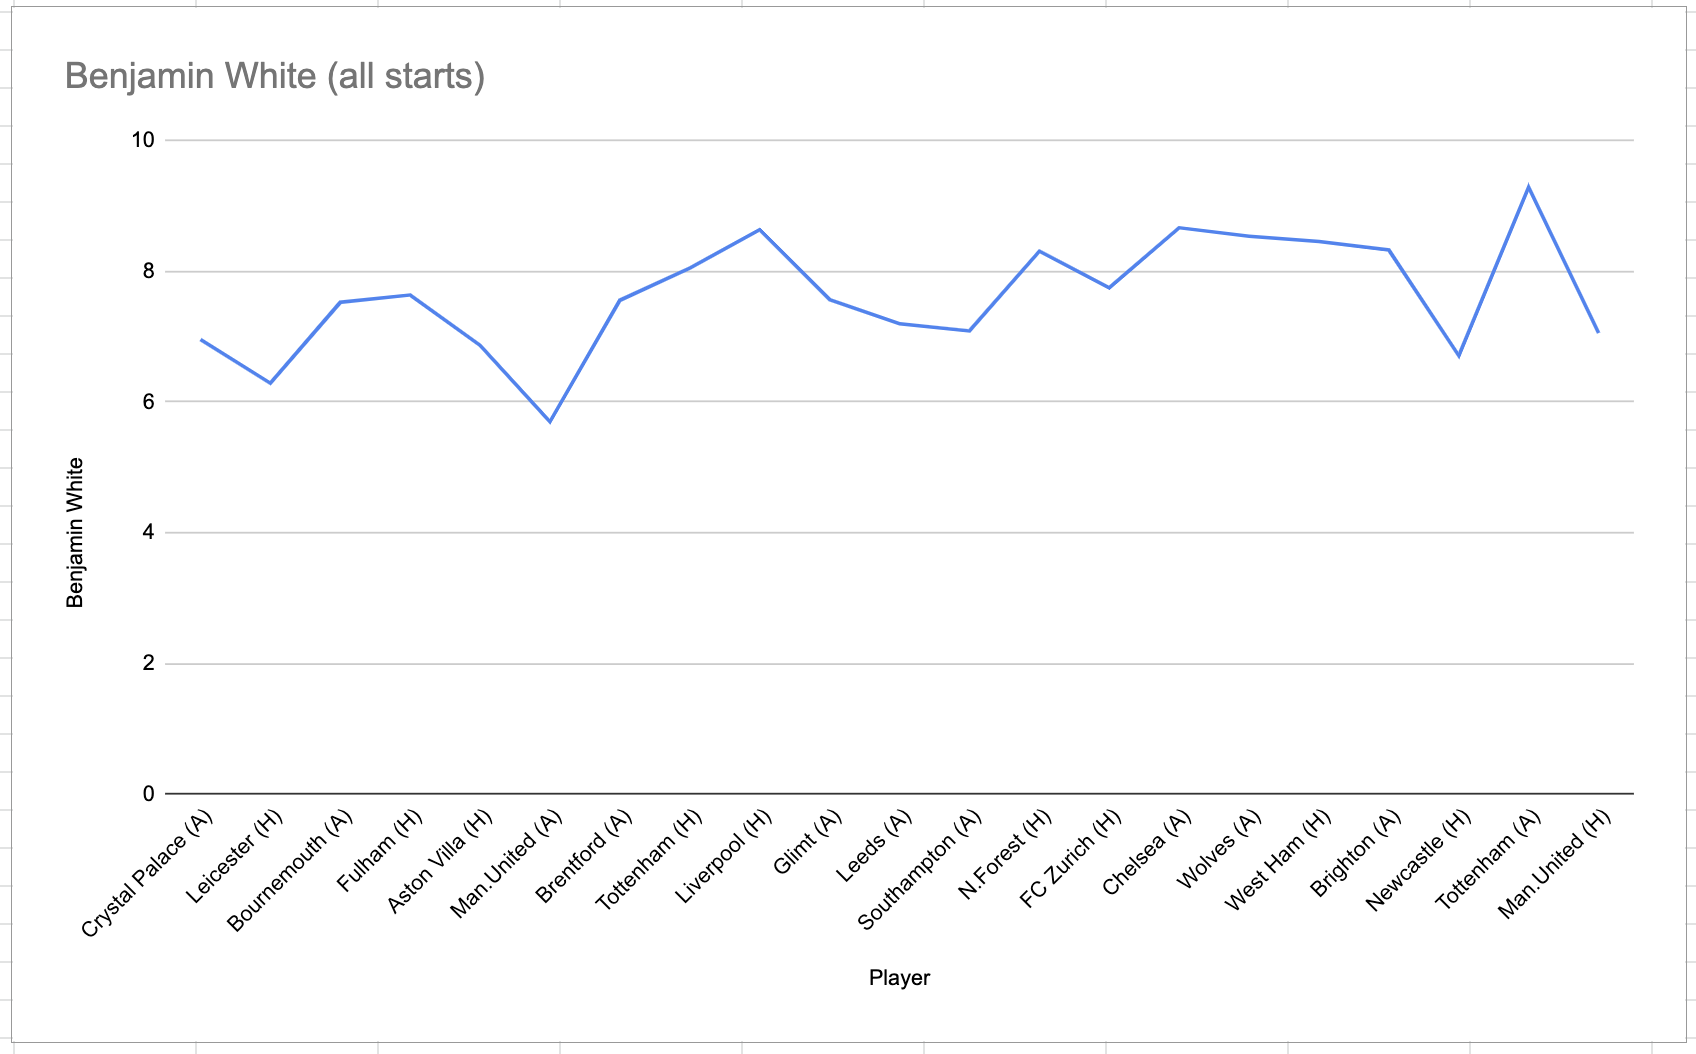Viewport: 1696px width, 1054px height.
Task: Click the line dip above Newcastle (H)
Action: coord(1459,355)
